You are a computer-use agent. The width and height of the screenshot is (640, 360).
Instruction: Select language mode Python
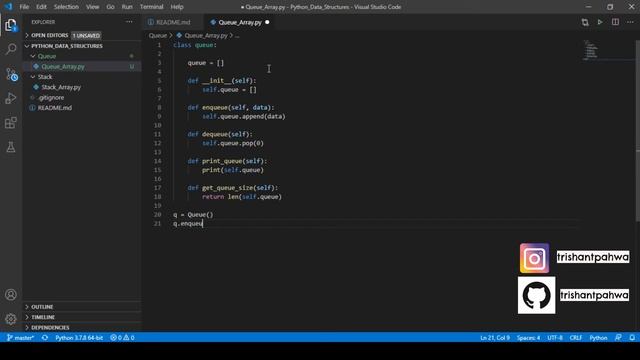click(598, 338)
